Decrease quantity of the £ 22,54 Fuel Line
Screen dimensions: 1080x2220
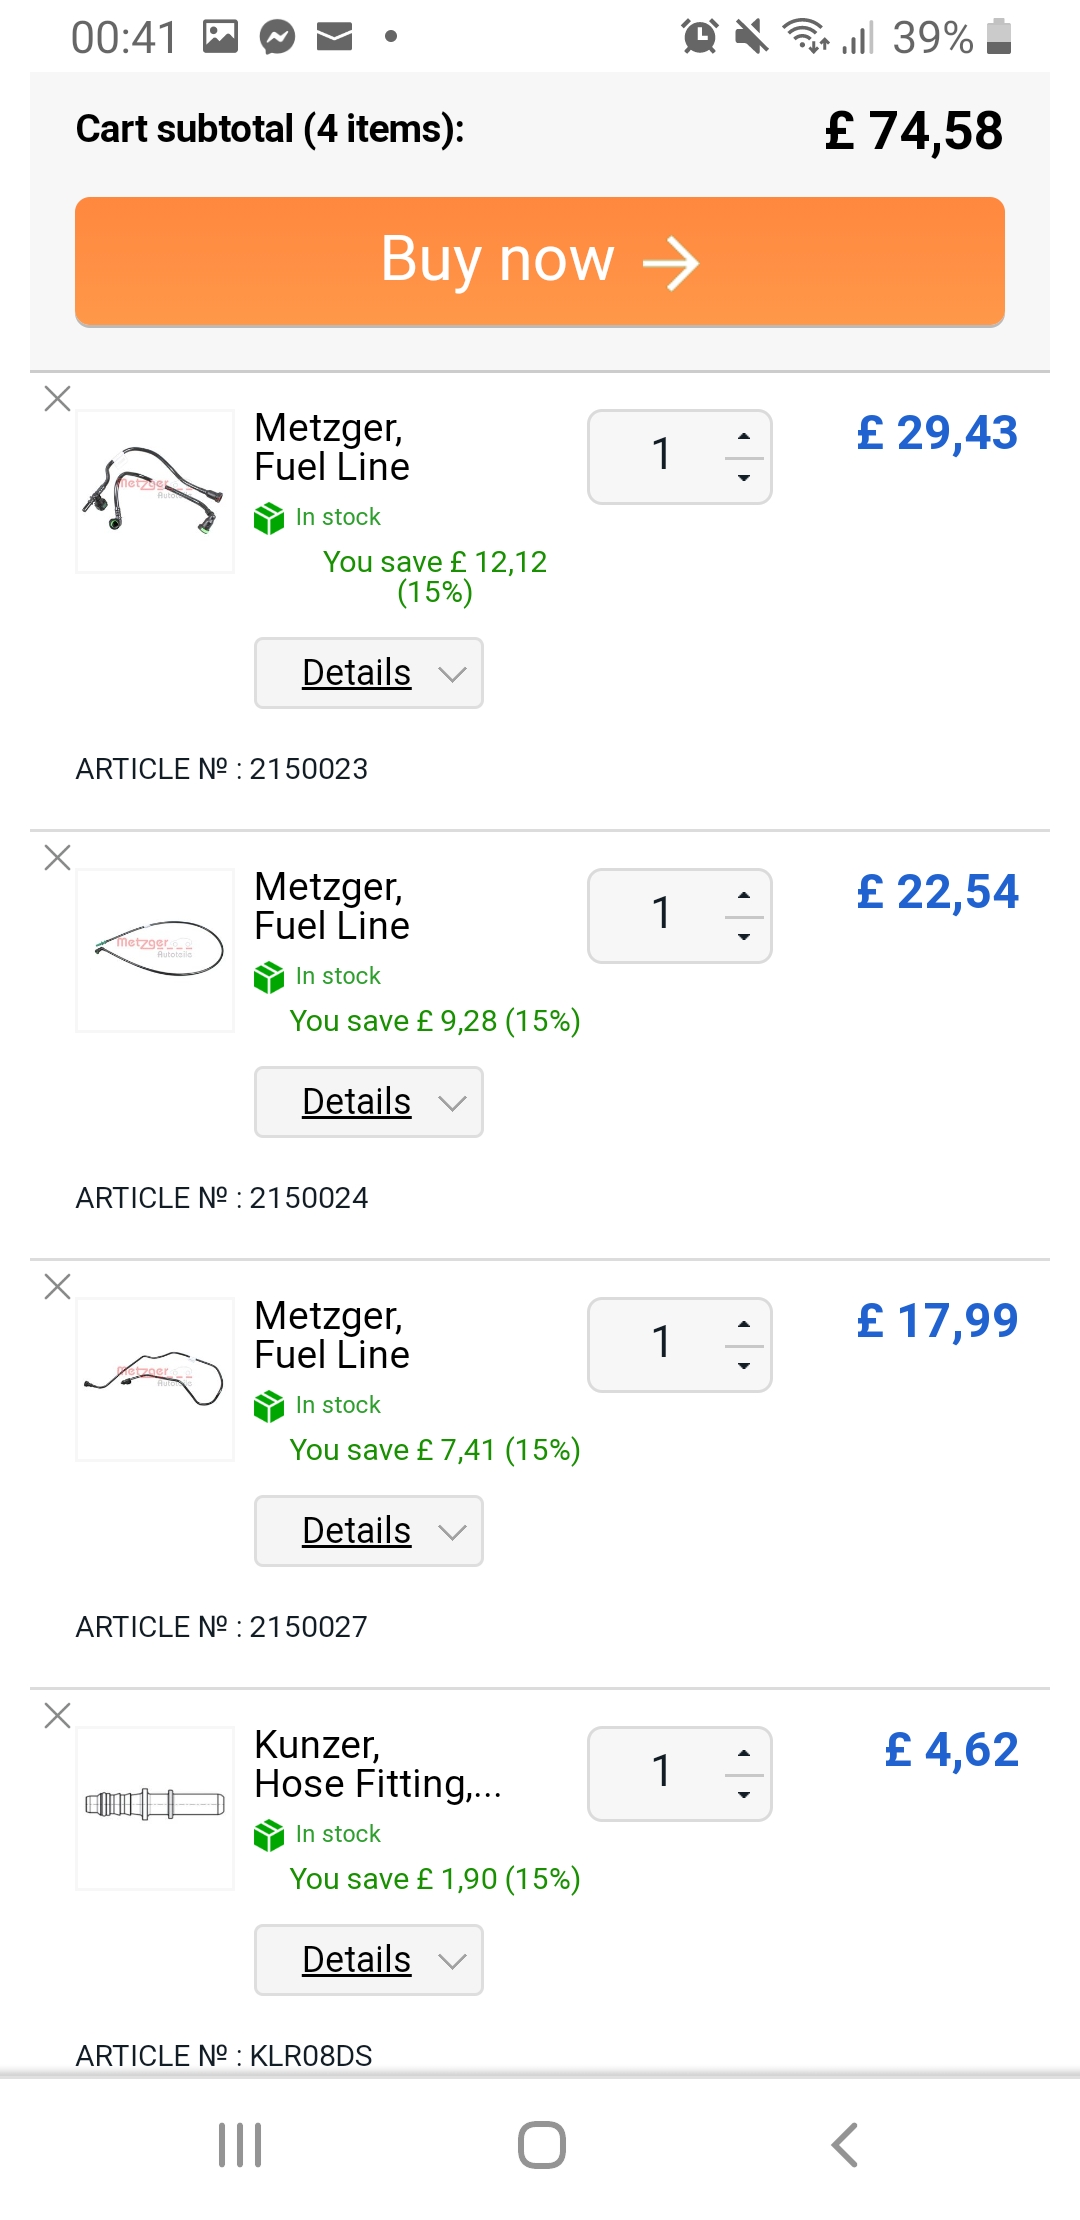point(743,937)
